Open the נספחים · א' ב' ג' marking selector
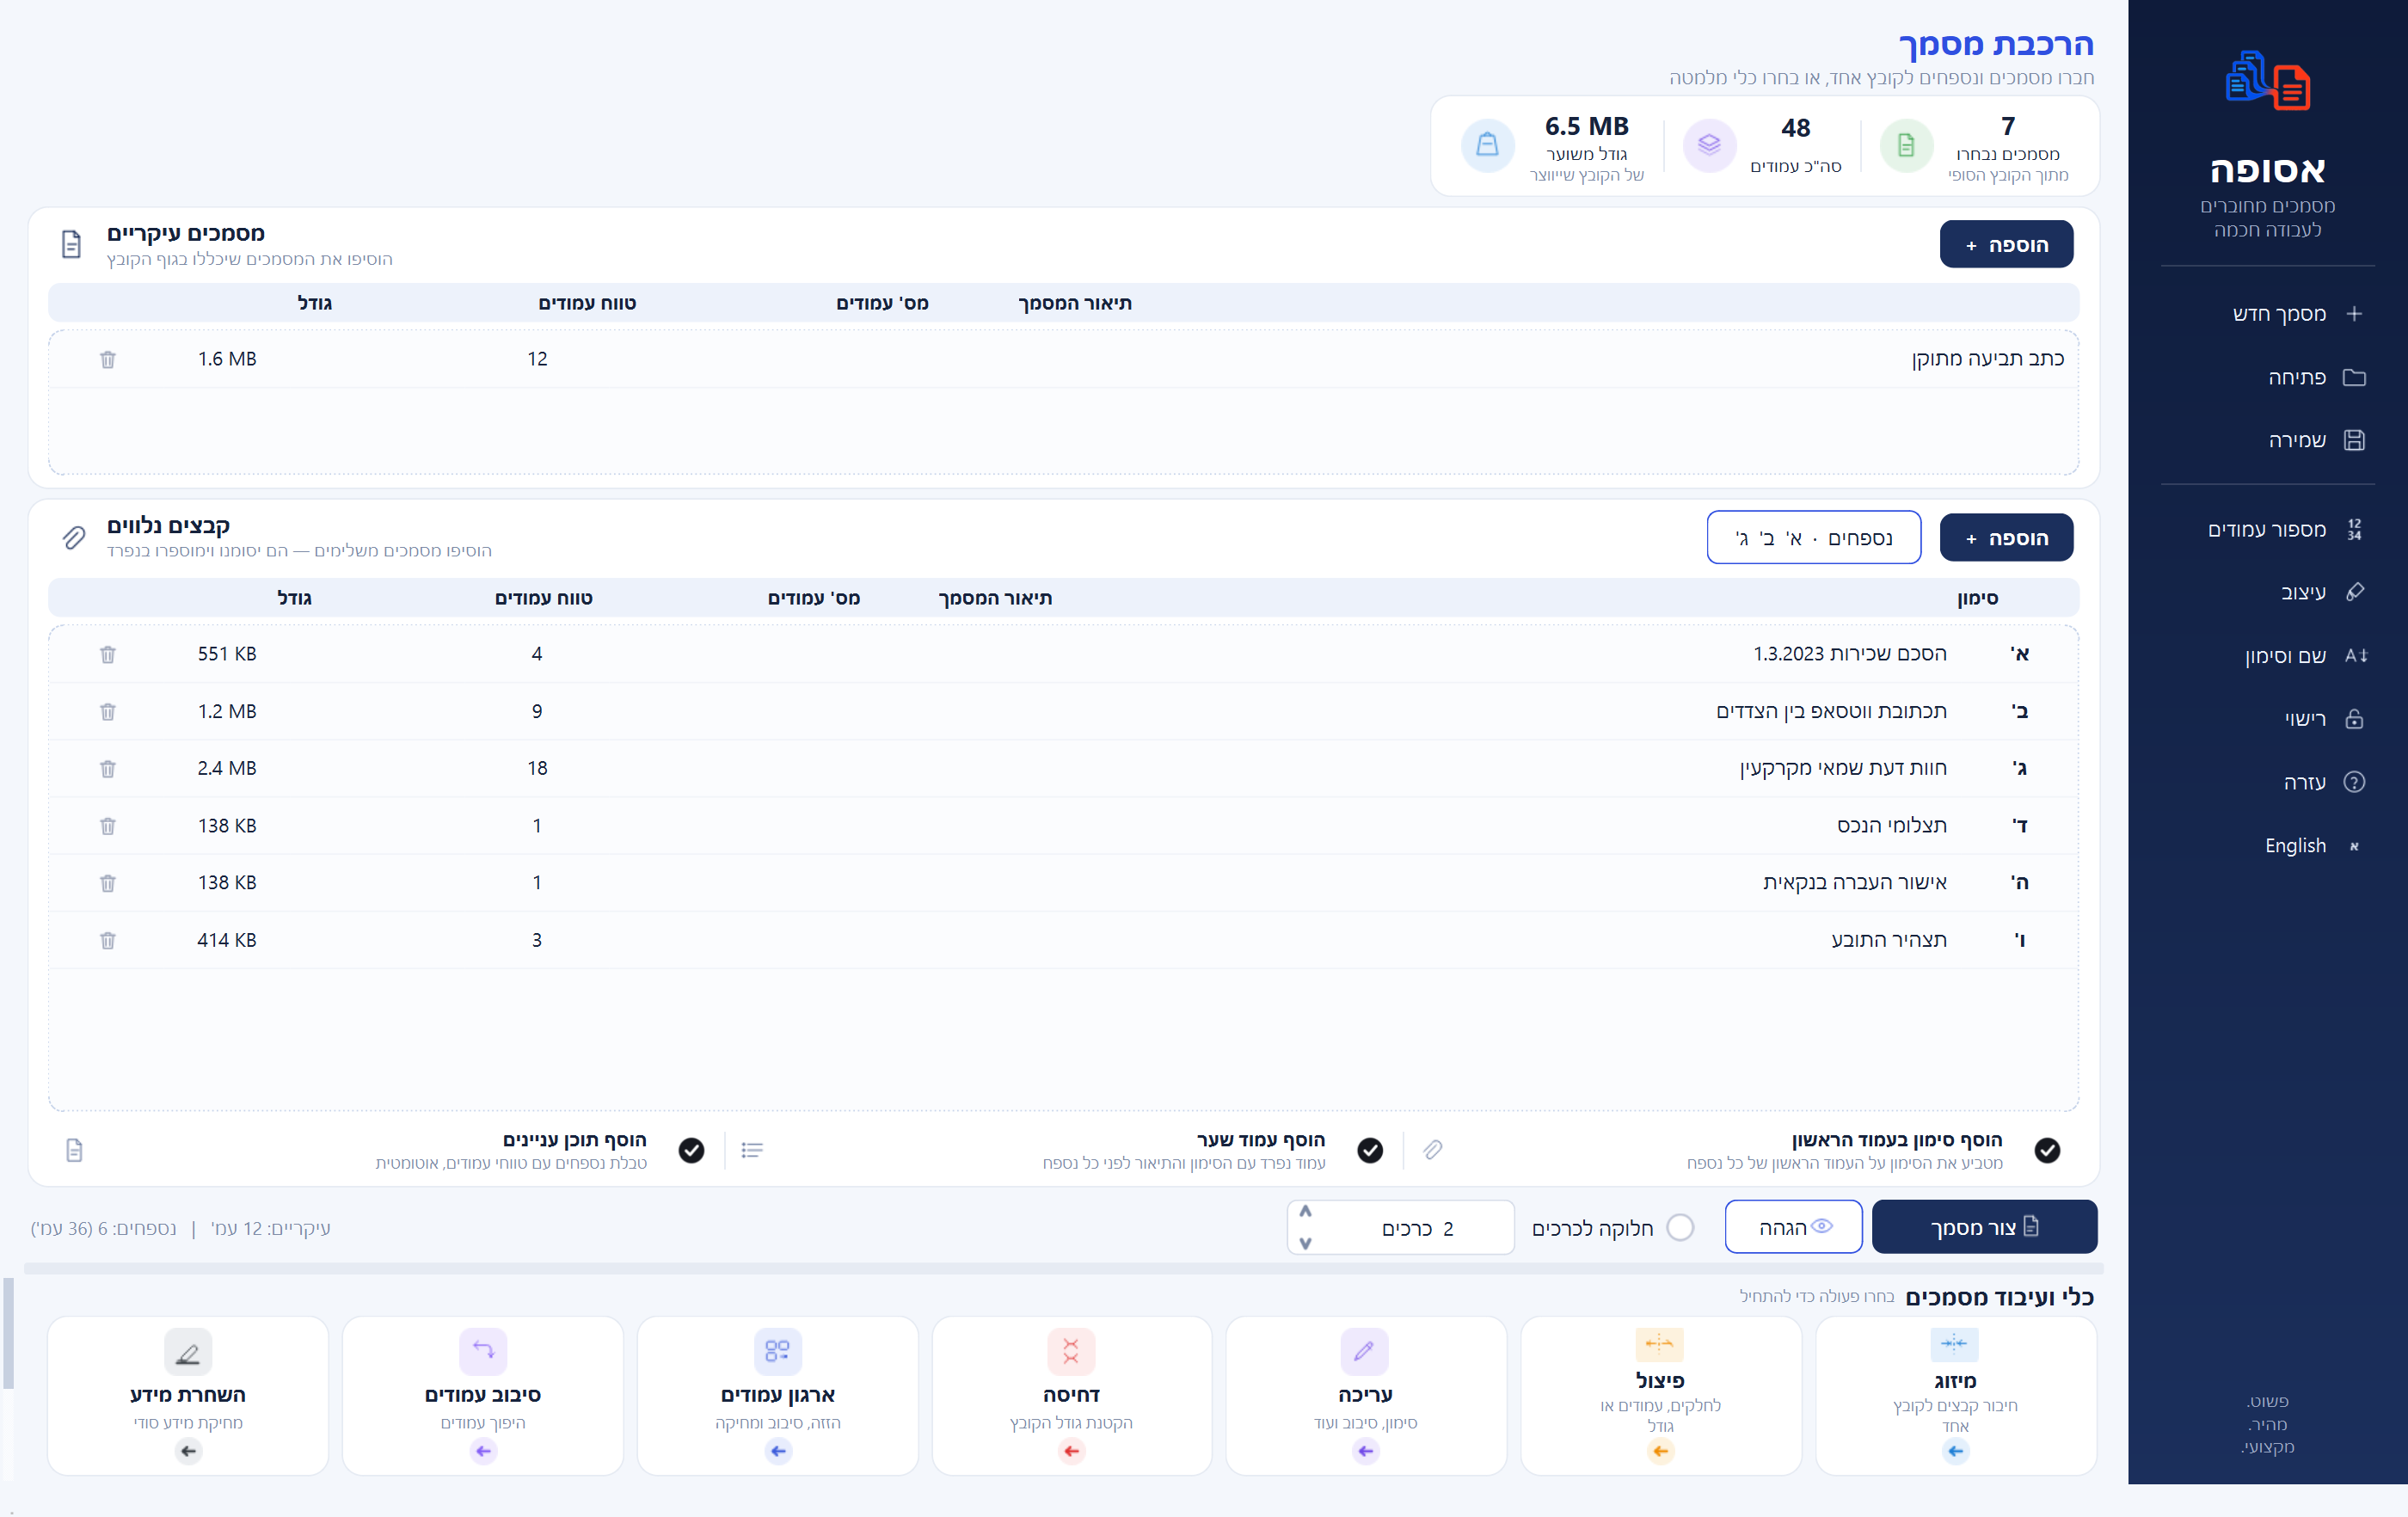Viewport: 2408px width, 1517px height. [x=1813, y=538]
